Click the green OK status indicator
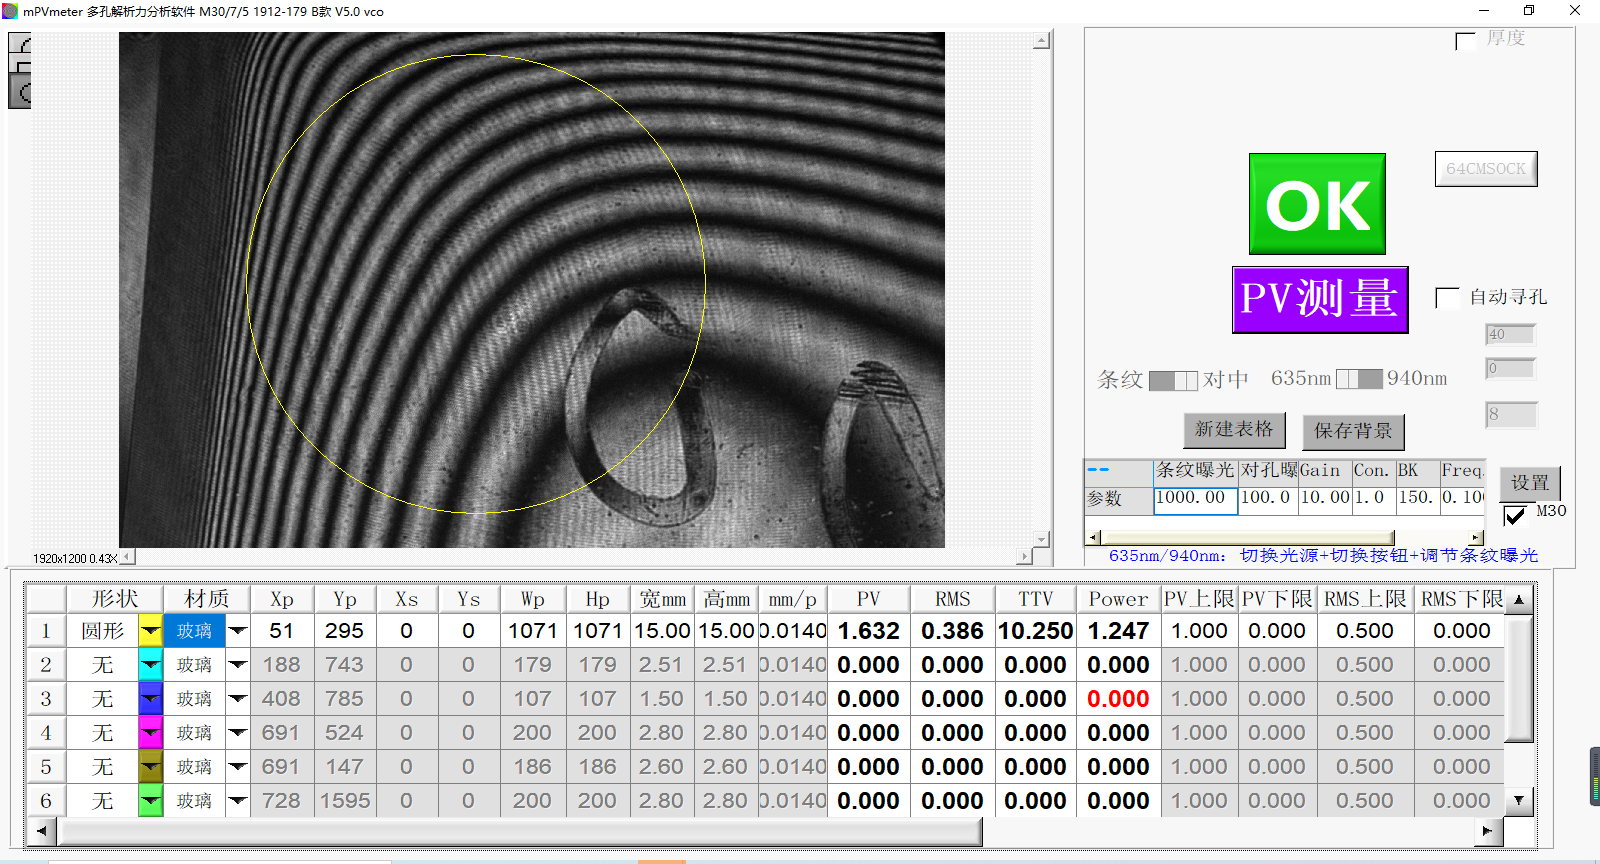Image resolution: width=1600 pixels, height=864 pixels. pos(1317,204)
